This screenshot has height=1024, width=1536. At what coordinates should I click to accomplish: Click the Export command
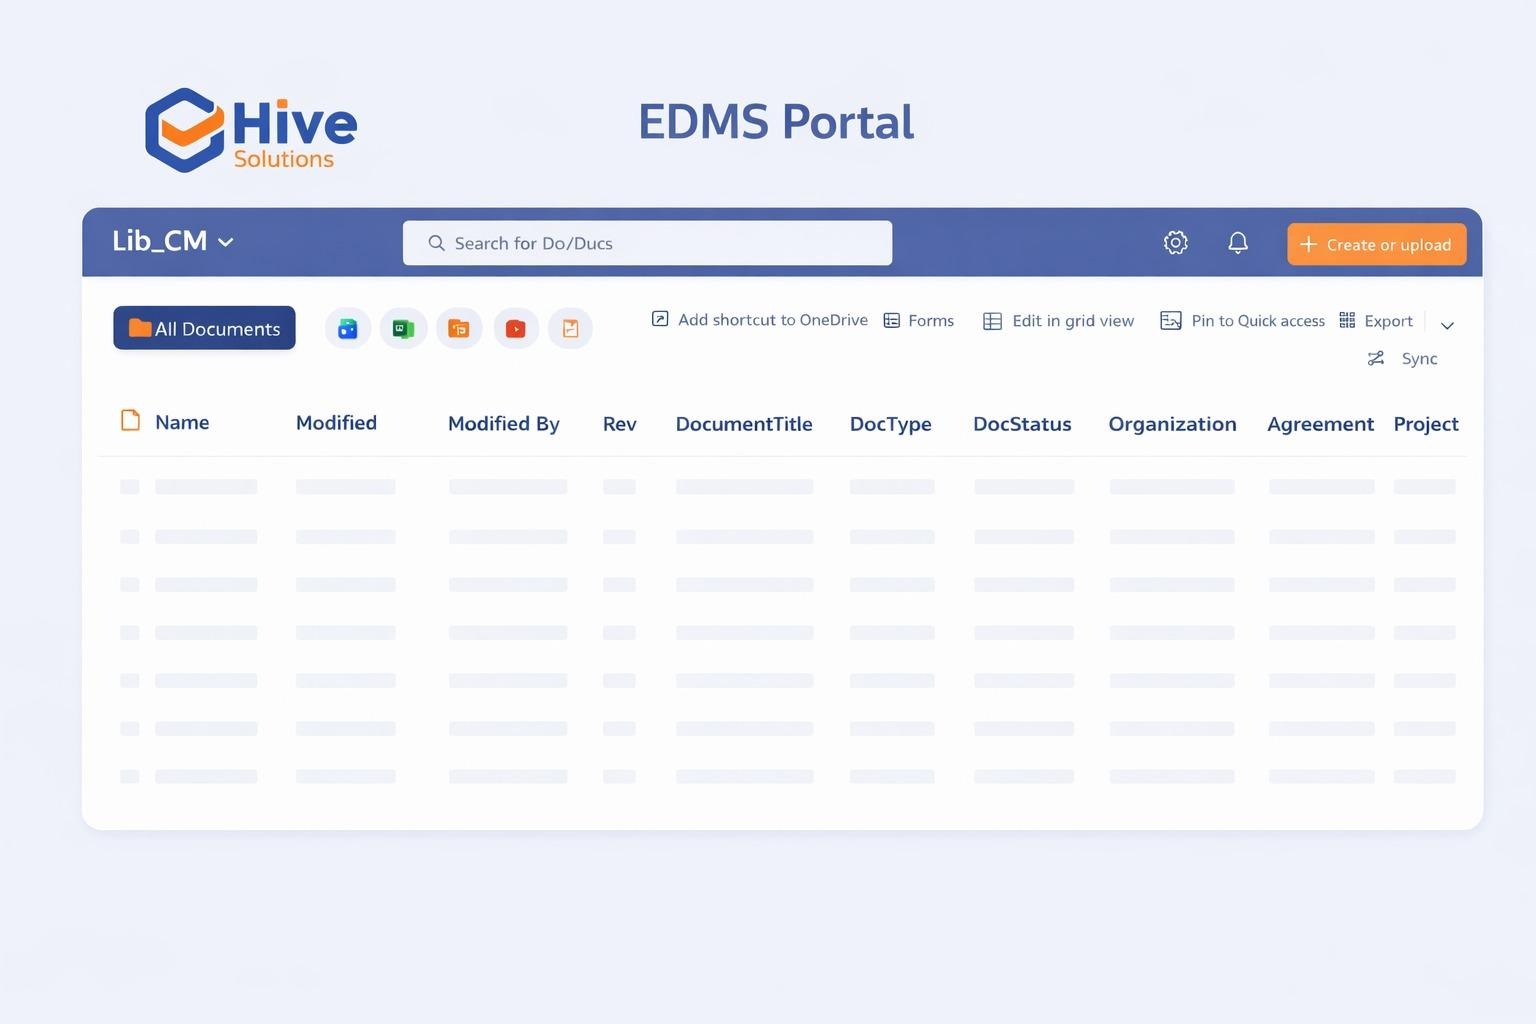1376,321
